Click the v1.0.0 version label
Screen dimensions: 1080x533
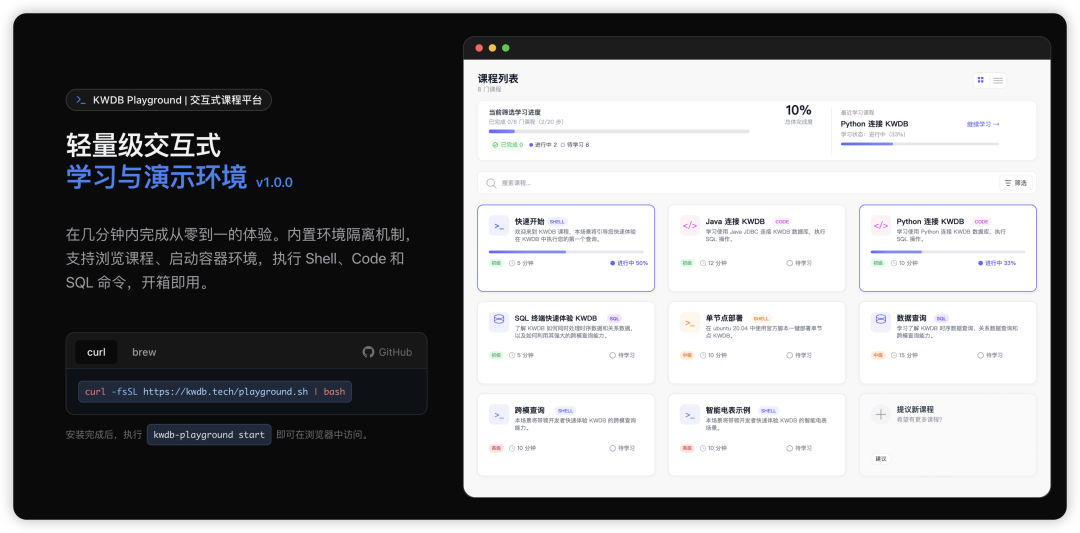tap(274, 182)
